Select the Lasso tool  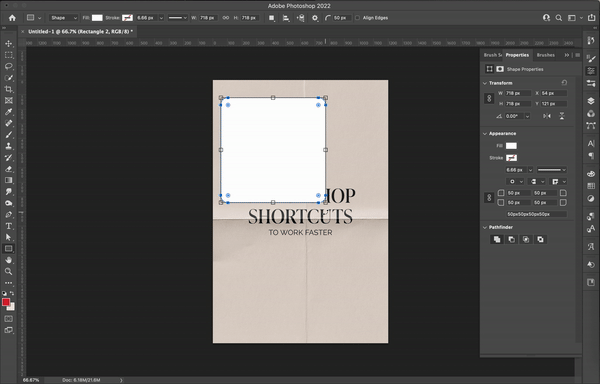pos(8,67)
